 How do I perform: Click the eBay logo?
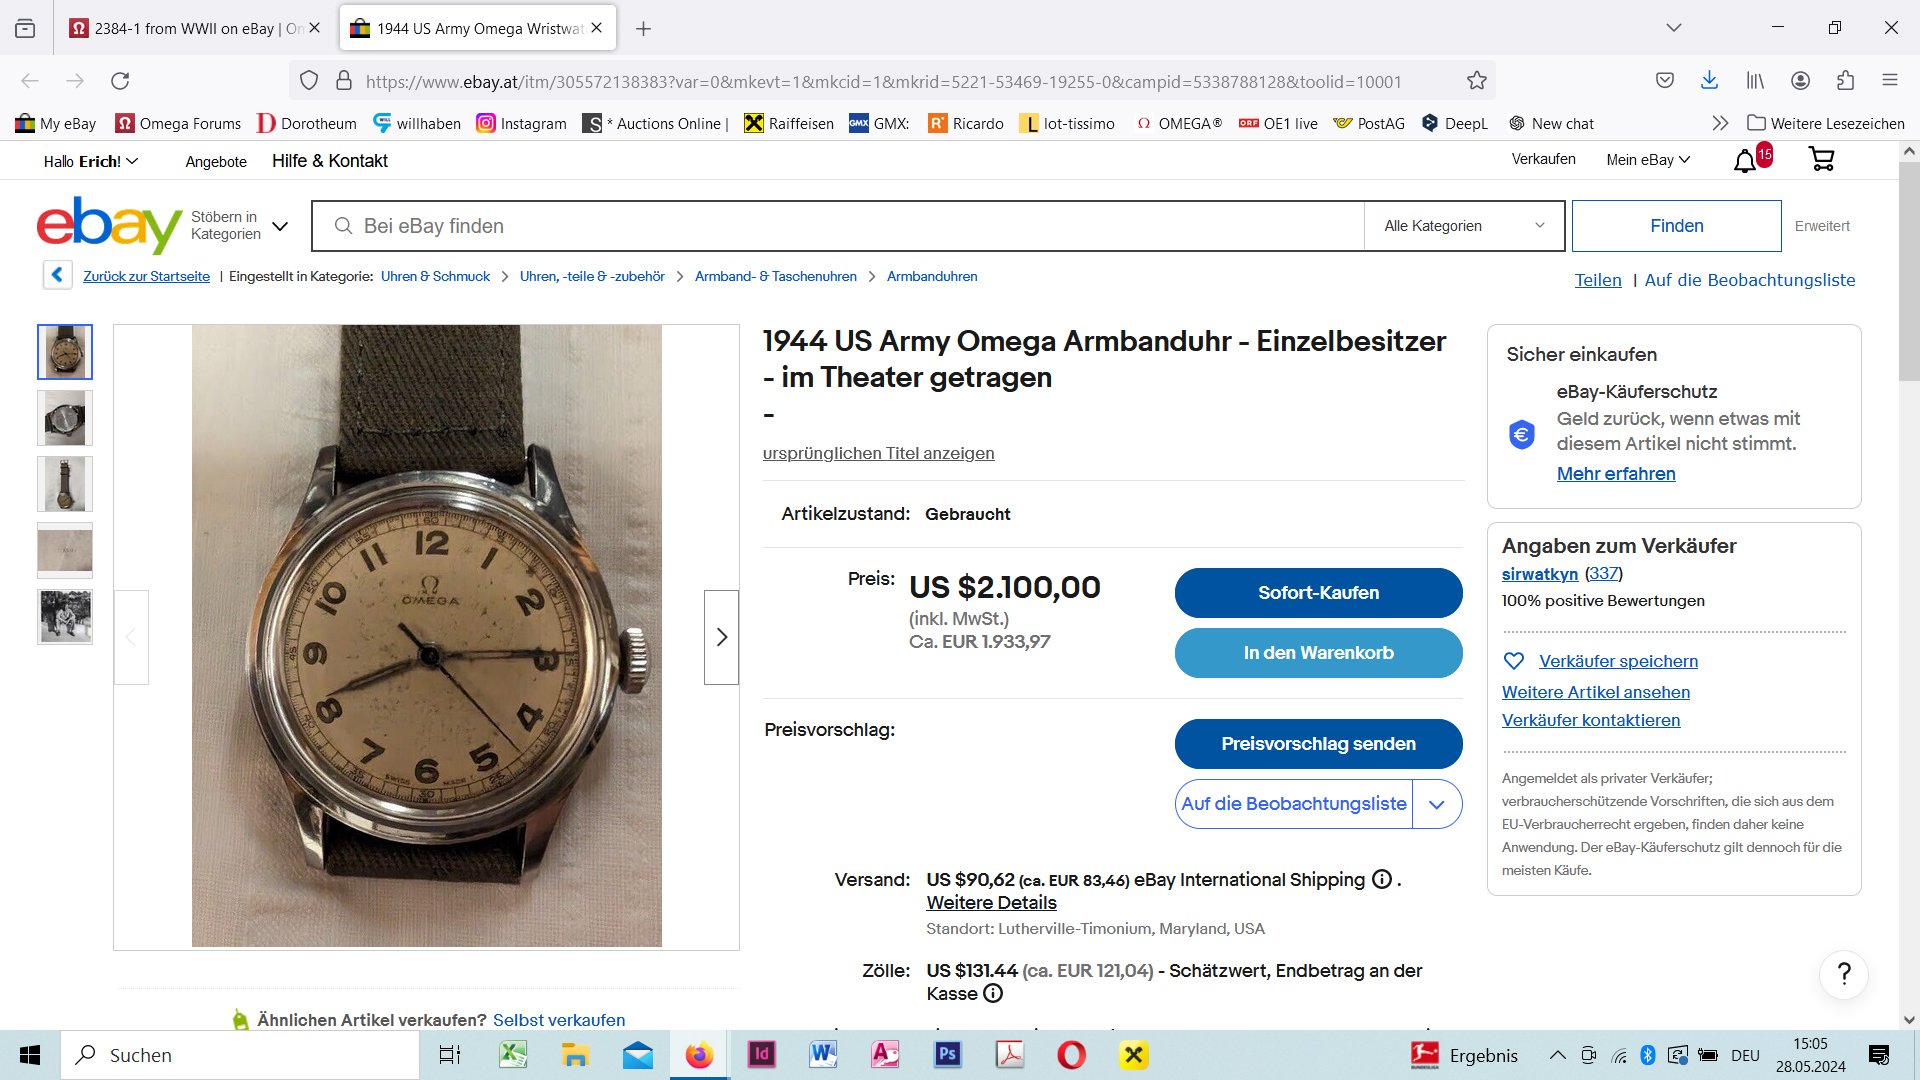[x=109, y=225]
